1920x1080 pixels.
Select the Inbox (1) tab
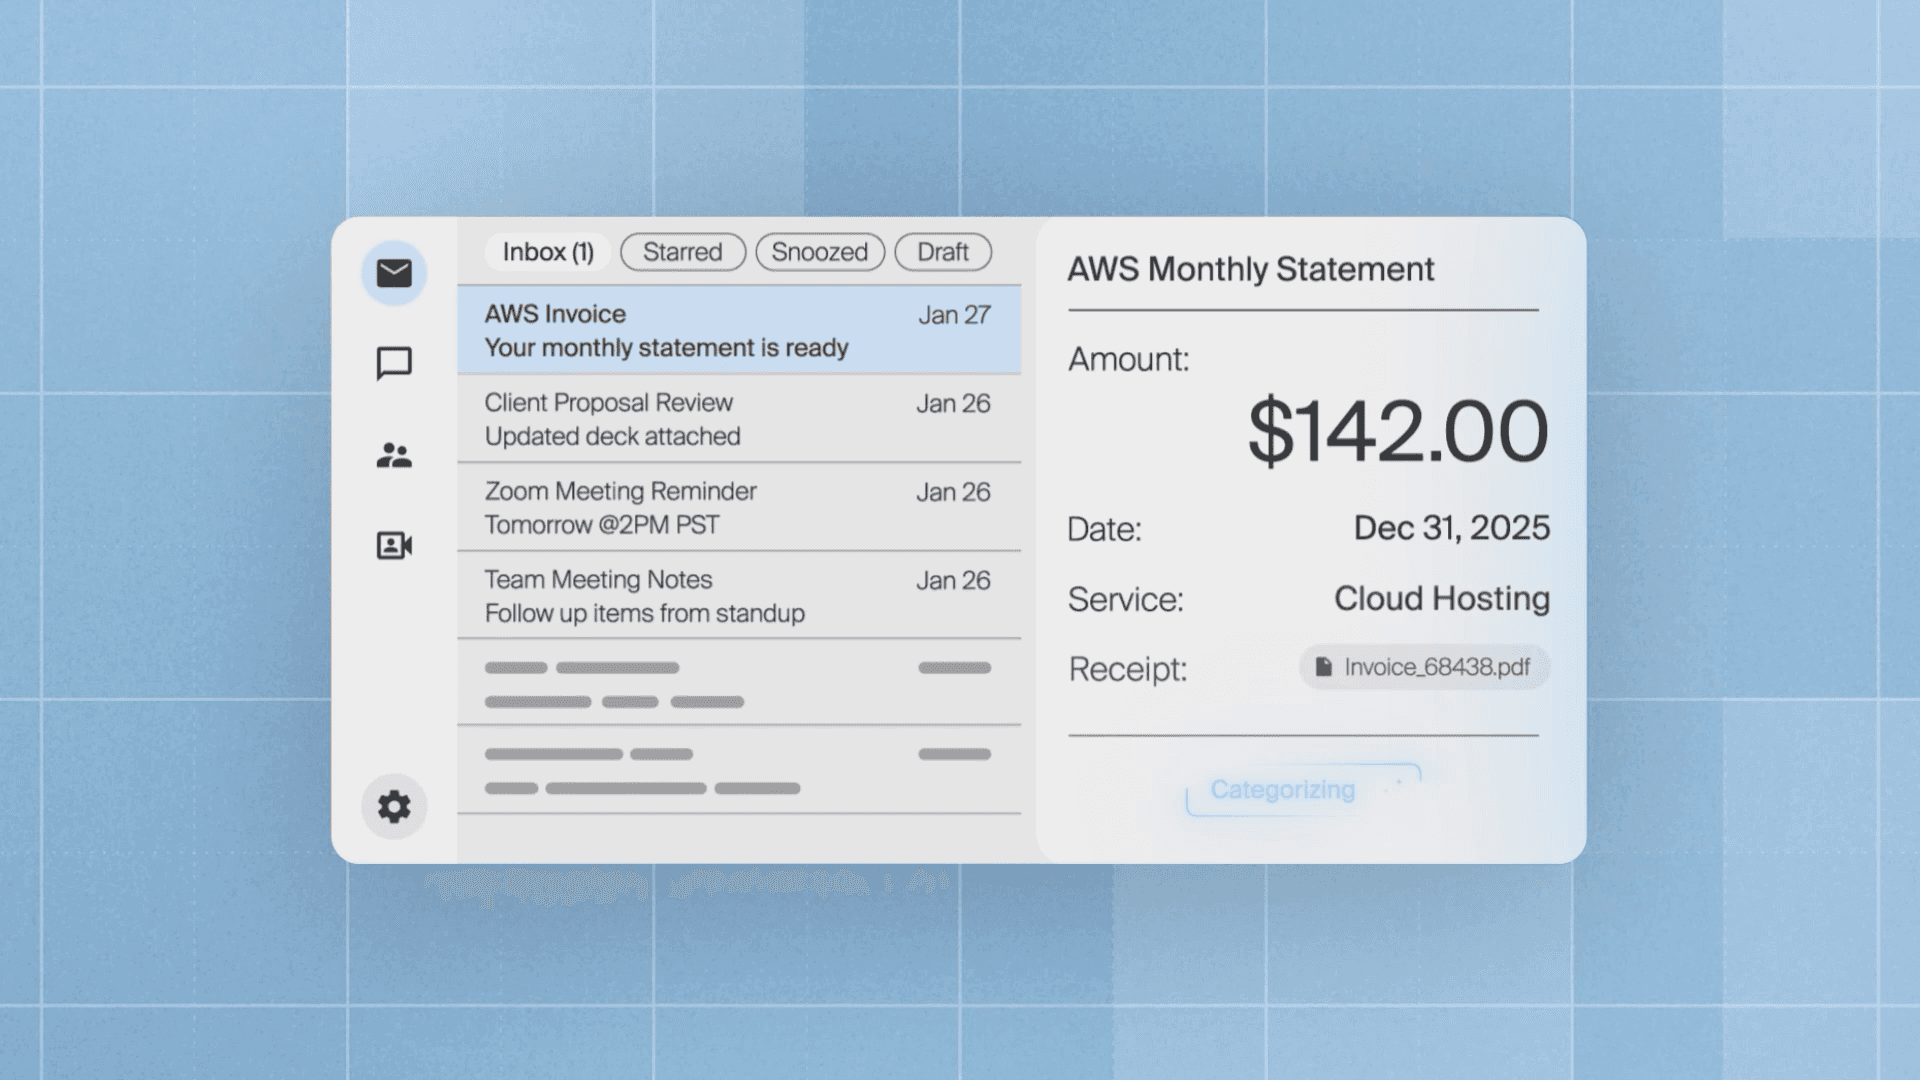(x=548, y=252)
